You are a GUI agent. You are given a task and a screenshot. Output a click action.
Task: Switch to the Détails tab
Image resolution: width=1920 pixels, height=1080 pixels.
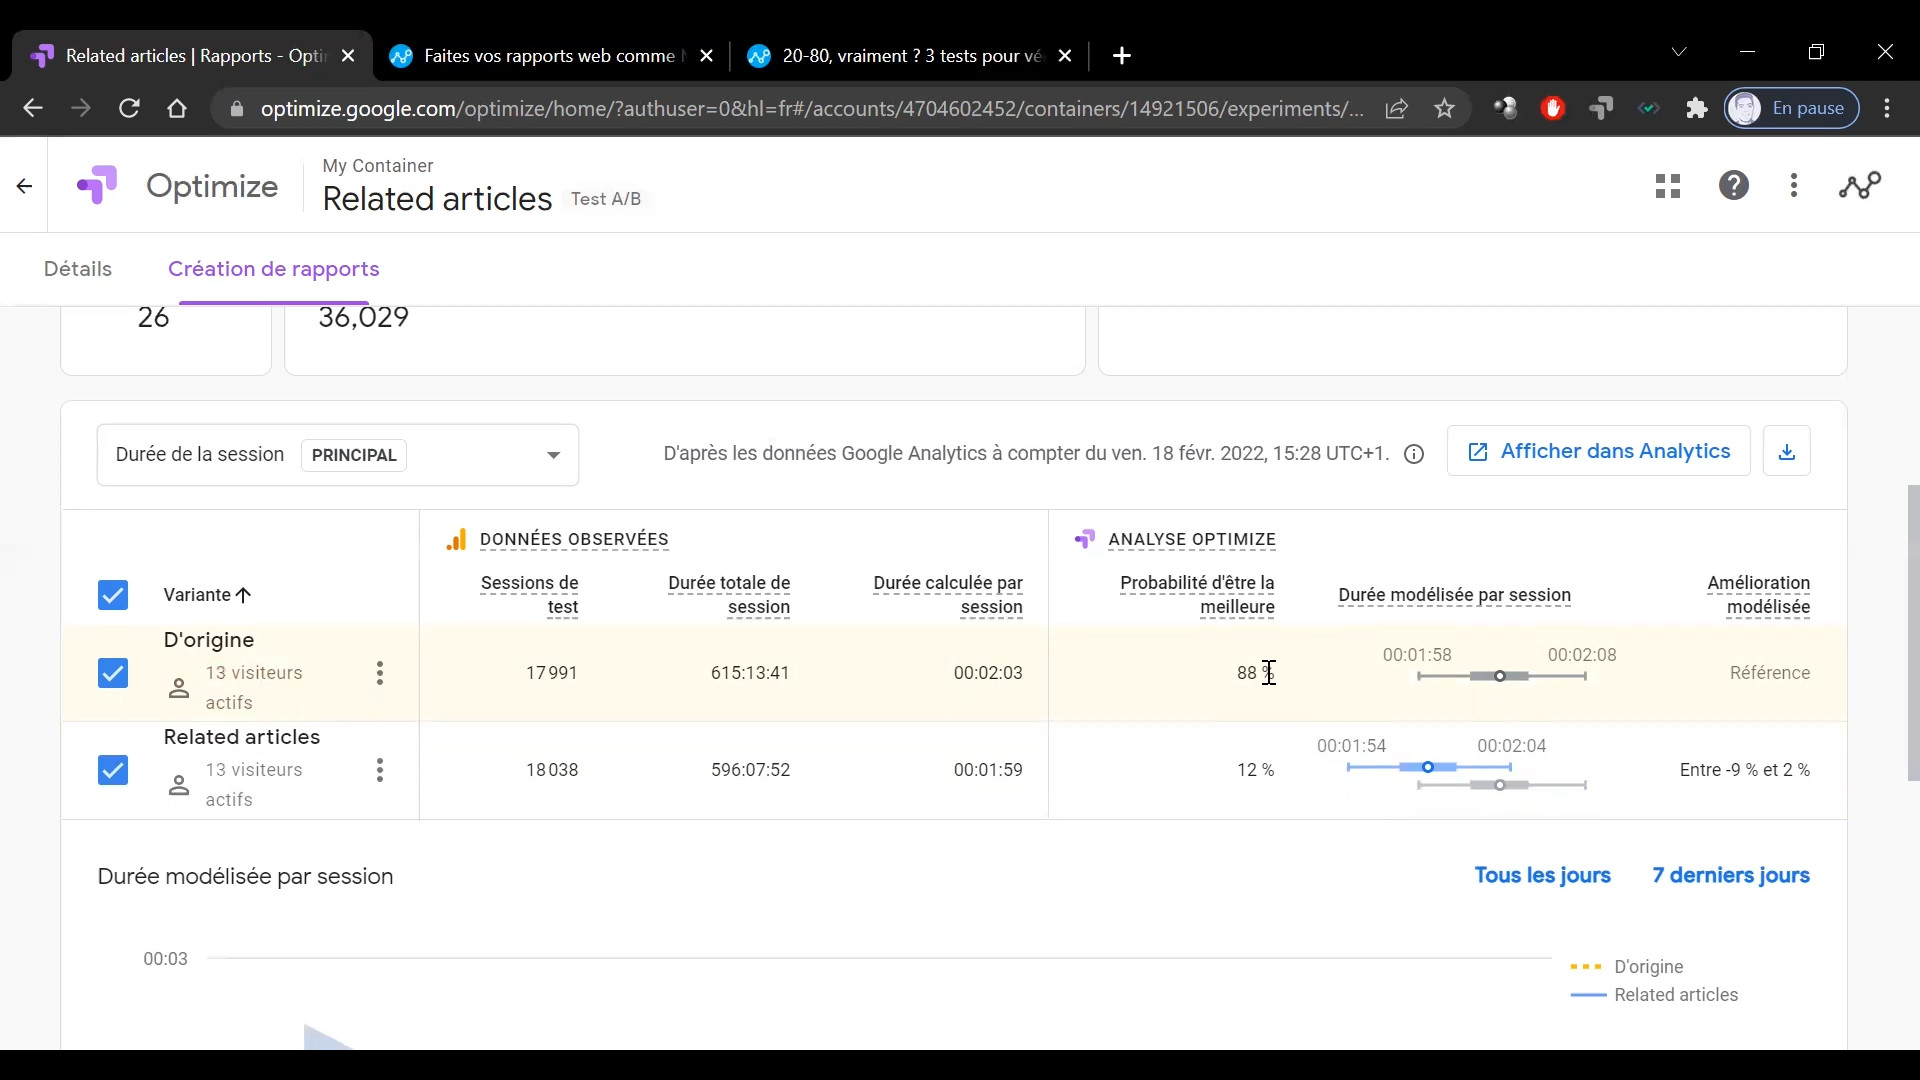(x=78, y=269)
